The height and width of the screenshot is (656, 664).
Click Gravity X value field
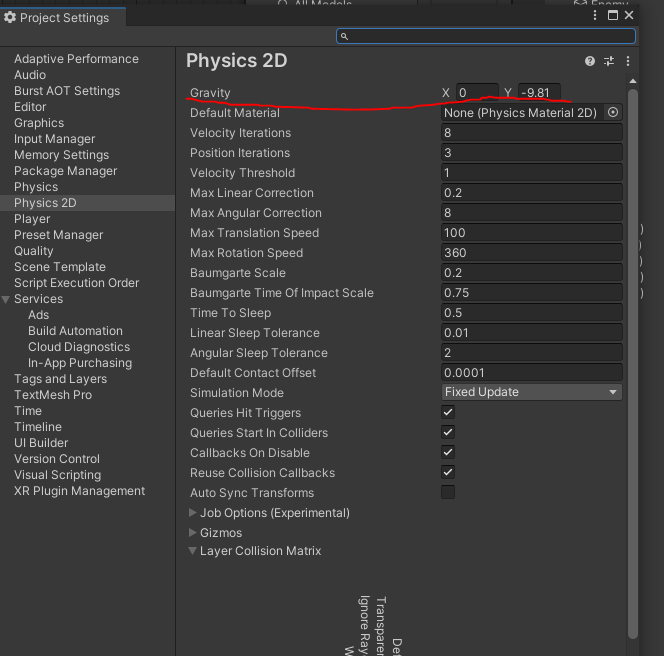click(477, 92)
